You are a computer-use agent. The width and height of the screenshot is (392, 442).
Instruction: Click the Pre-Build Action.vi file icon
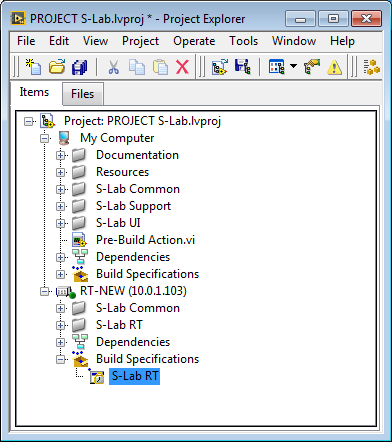click(79, 240)
